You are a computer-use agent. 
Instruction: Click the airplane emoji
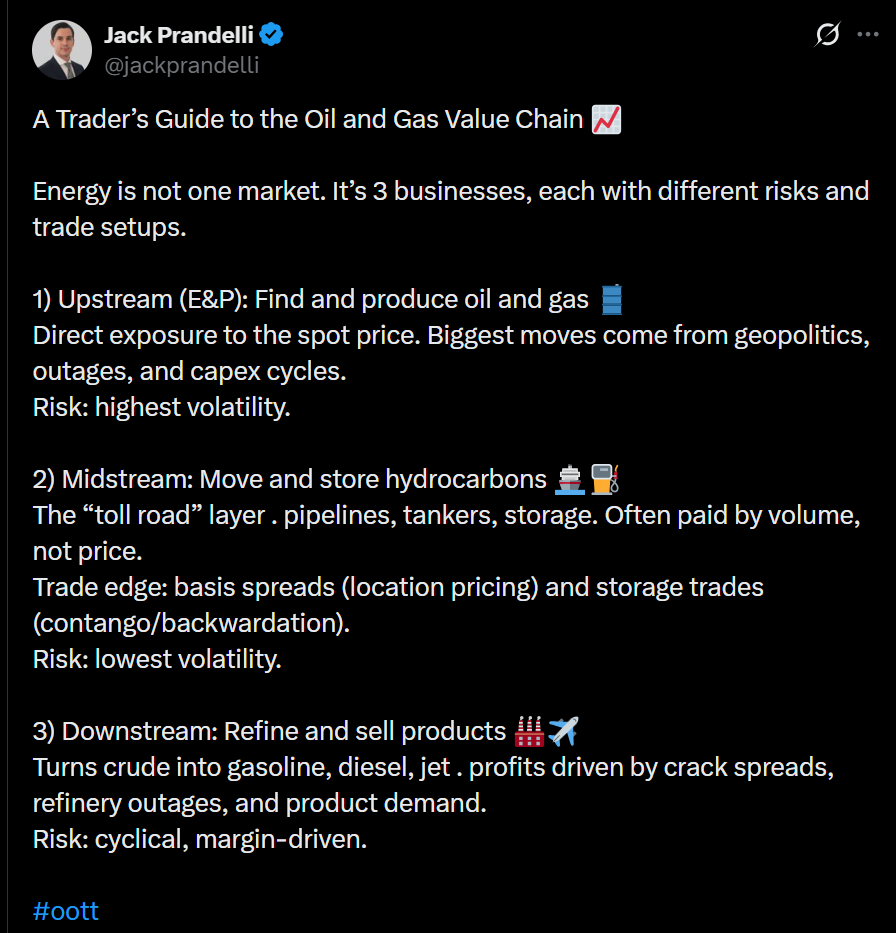point(564,731)
